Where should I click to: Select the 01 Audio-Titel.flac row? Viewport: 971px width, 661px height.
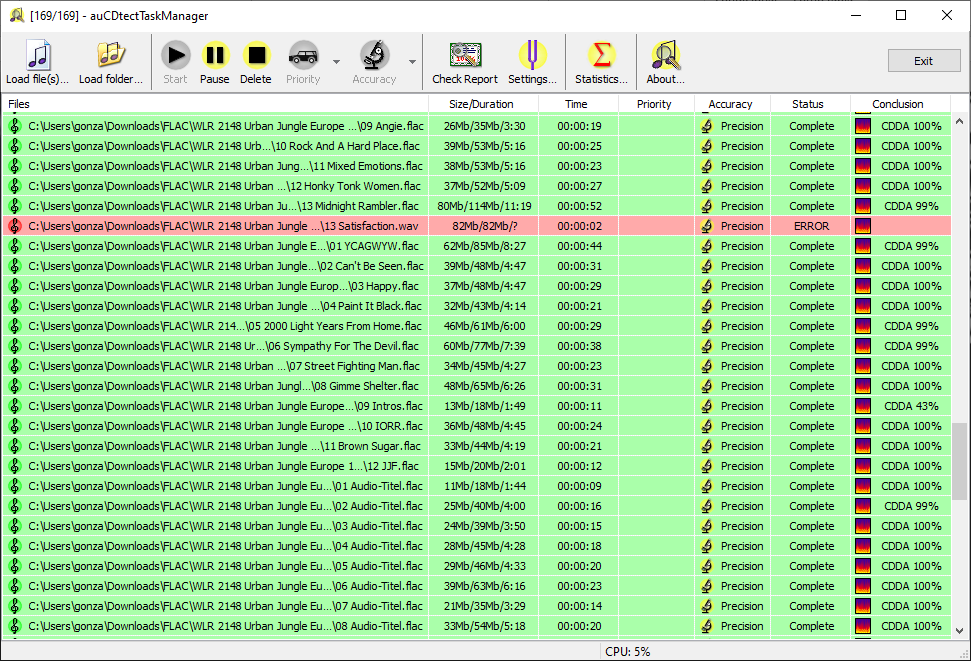click(x=476, y=486)
